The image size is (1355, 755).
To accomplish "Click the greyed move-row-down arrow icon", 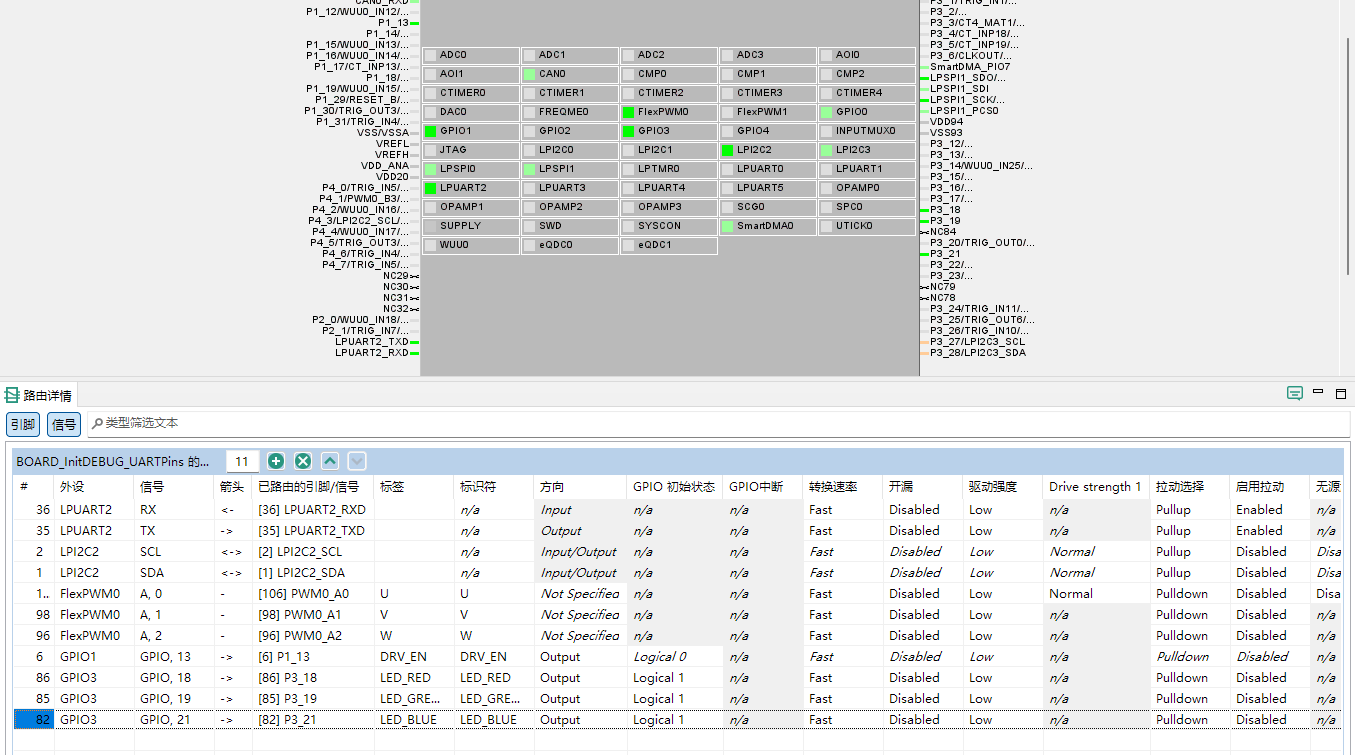I will click(x=357, y=461).
